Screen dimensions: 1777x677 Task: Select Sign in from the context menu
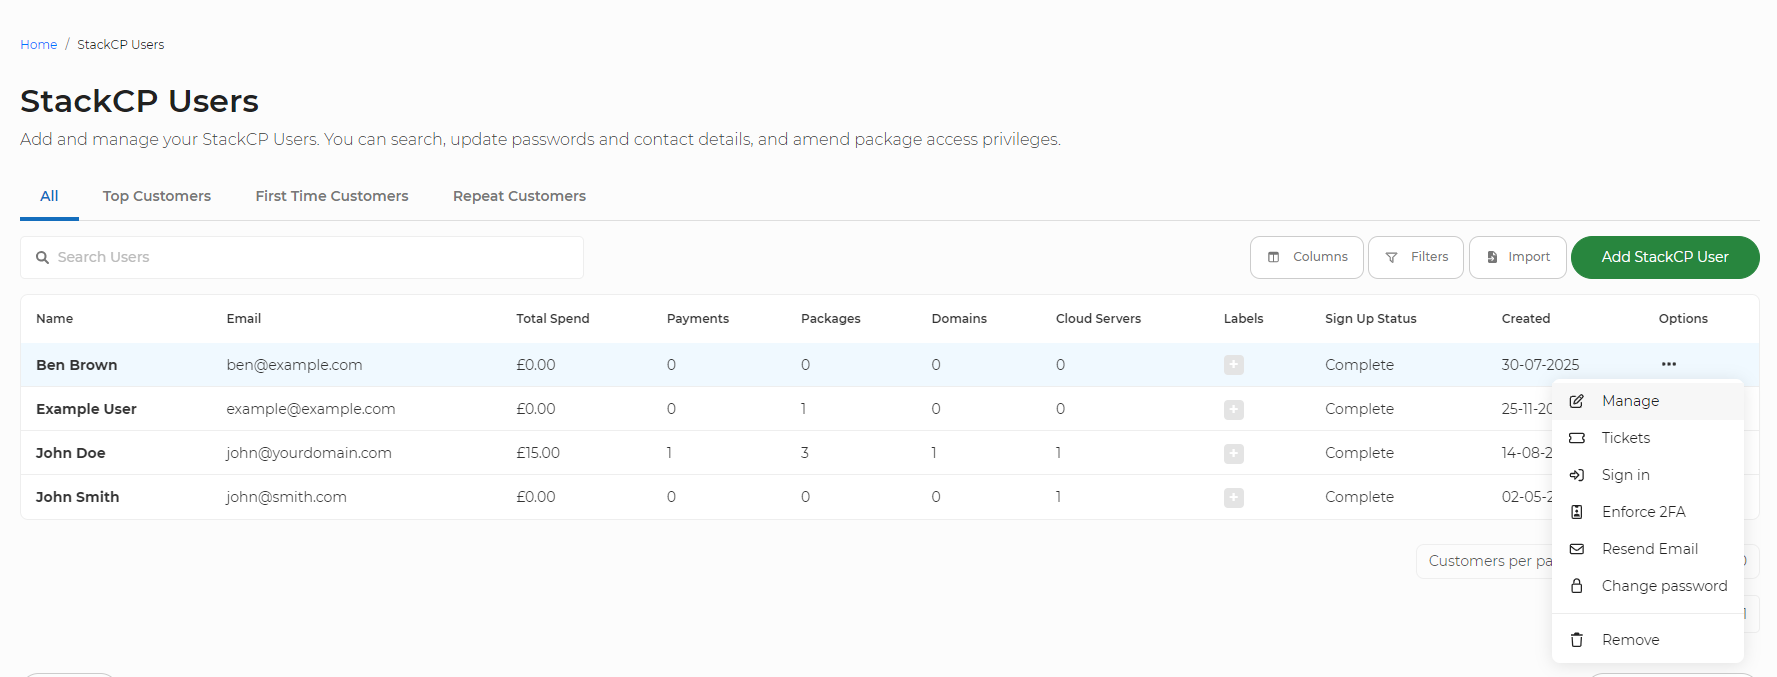[x=1648, y=475]
